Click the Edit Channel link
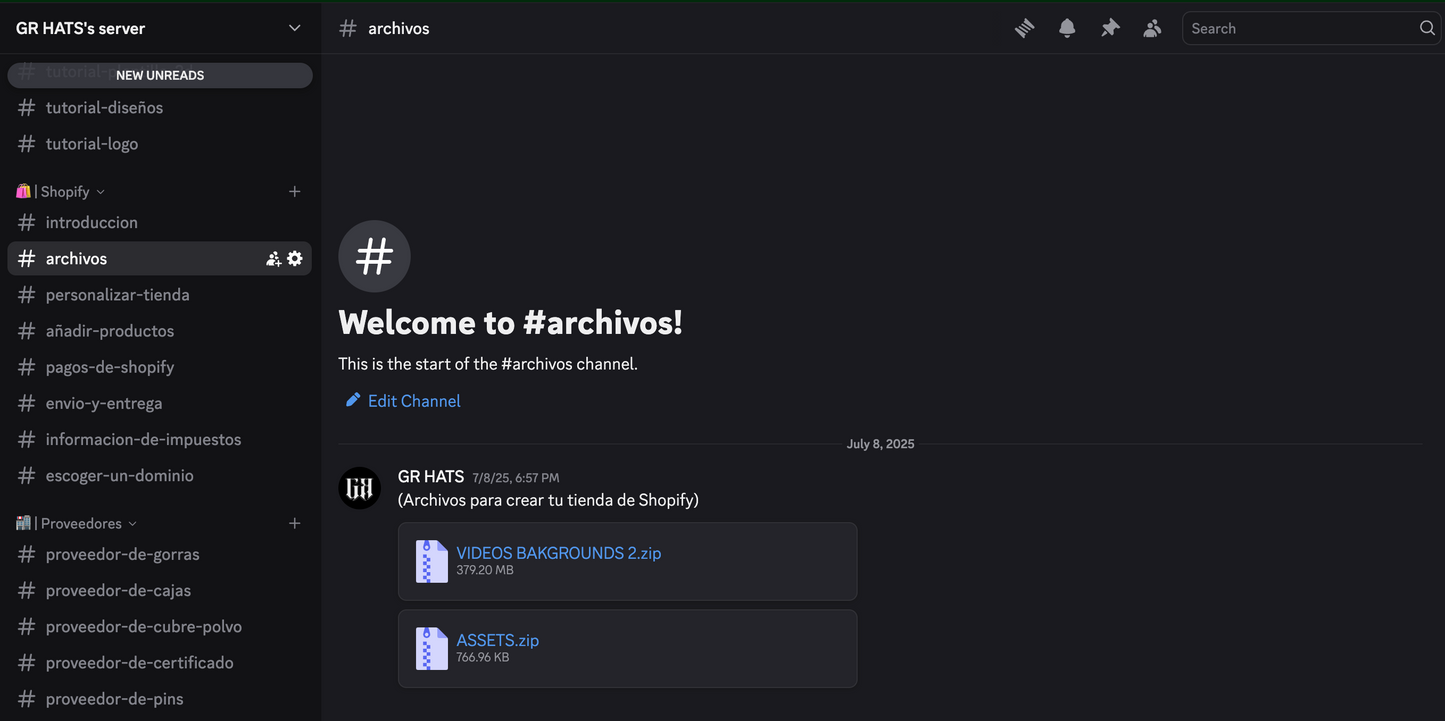 coord(413,401)
